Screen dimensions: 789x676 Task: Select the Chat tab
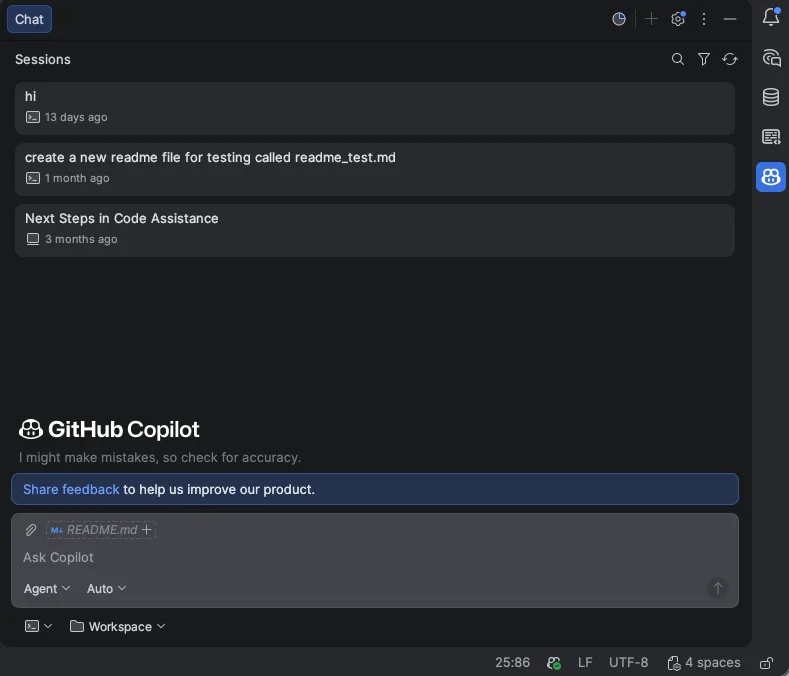click(29, 19)
